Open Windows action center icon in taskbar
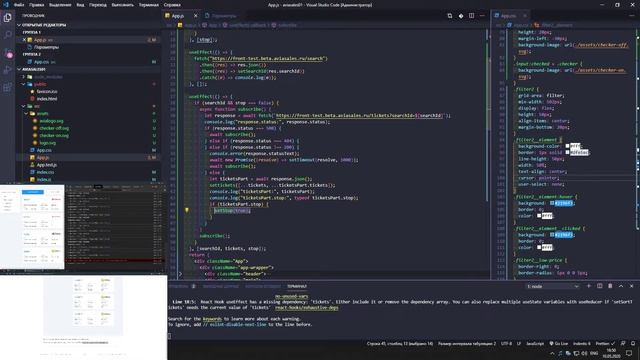This screenshot has width=640, height=360. tap(629, 353)
